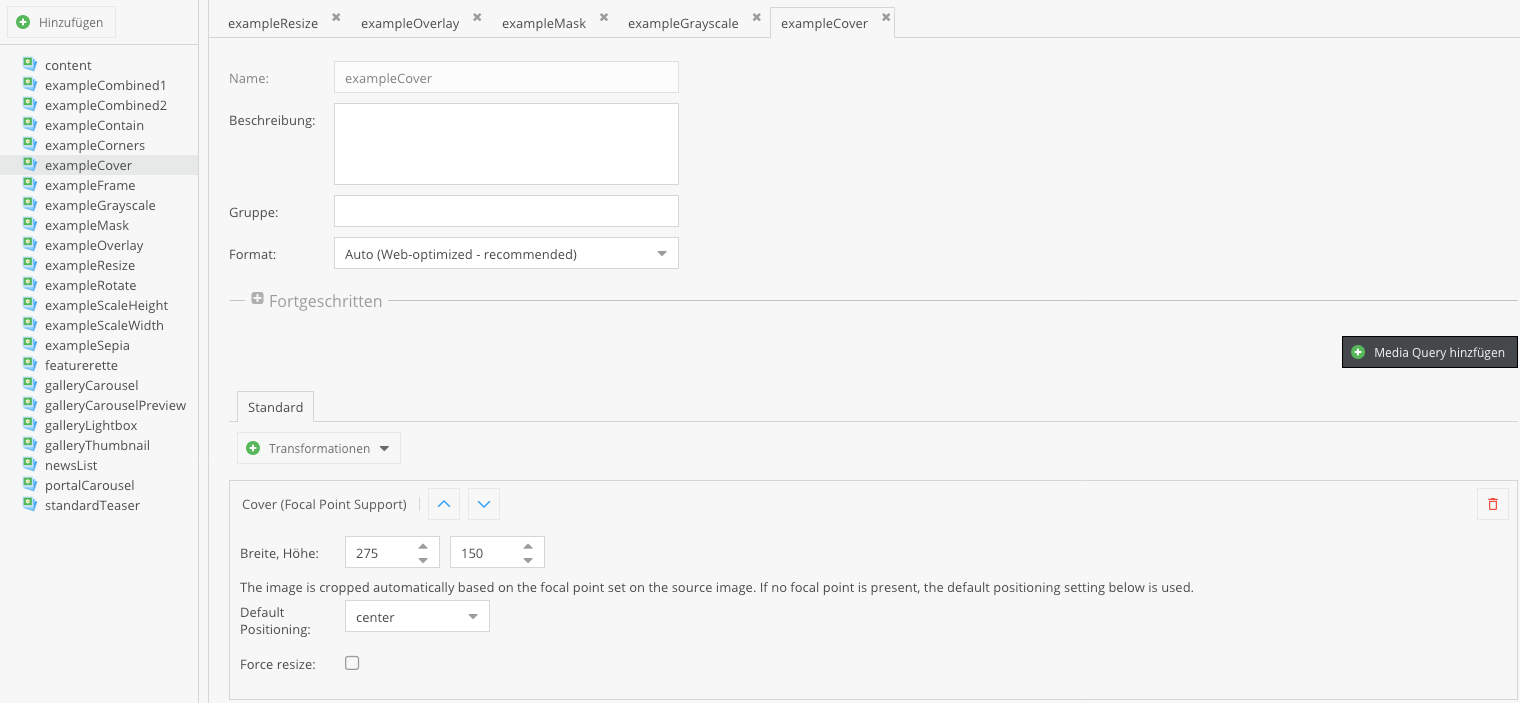The image size is (1520, 703).
Task: Open featurerette in the thumbnail list
Action: pos(81,365)
